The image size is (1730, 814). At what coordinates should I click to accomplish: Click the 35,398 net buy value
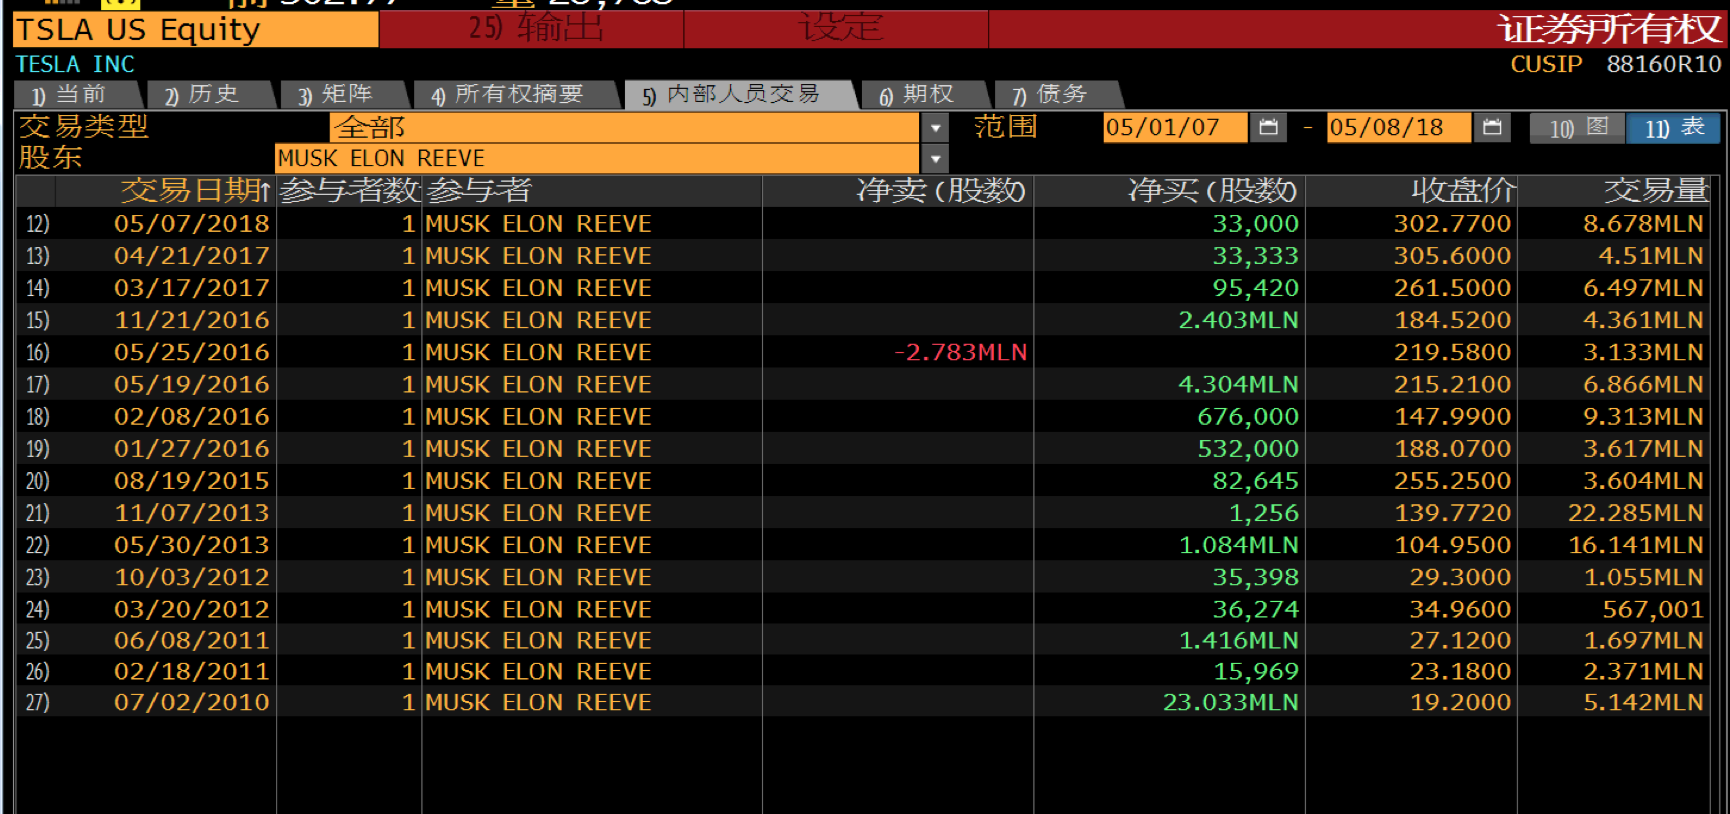point(1255,577)
